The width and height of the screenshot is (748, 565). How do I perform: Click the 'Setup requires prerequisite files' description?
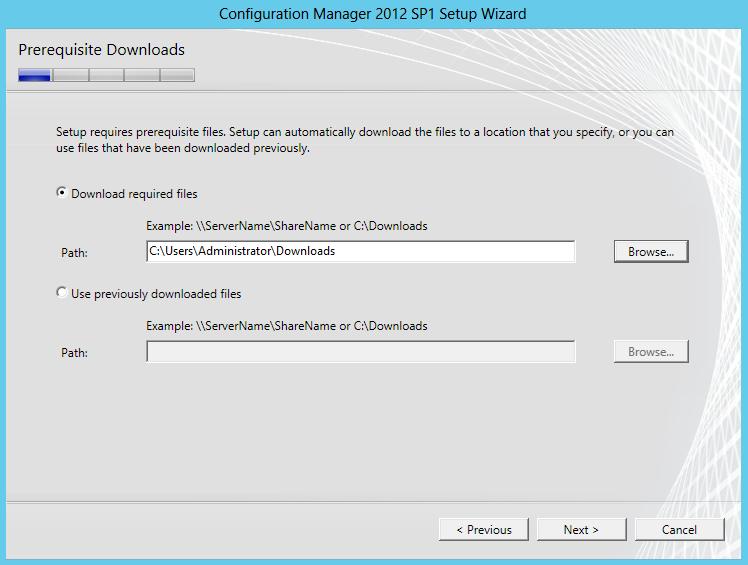click(365, 140)
